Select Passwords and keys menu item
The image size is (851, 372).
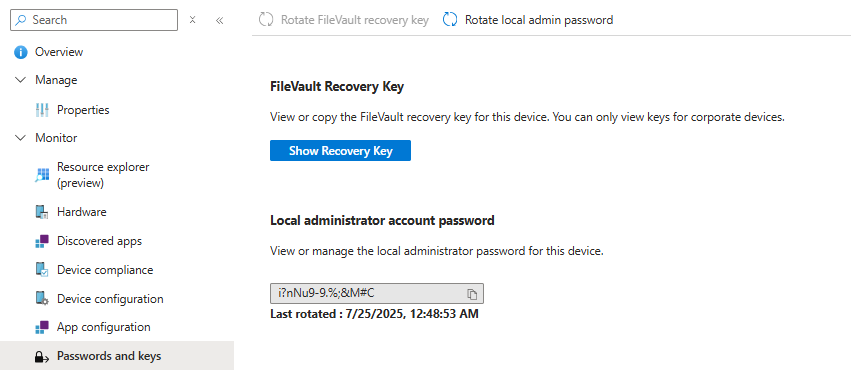pos(117,356)
